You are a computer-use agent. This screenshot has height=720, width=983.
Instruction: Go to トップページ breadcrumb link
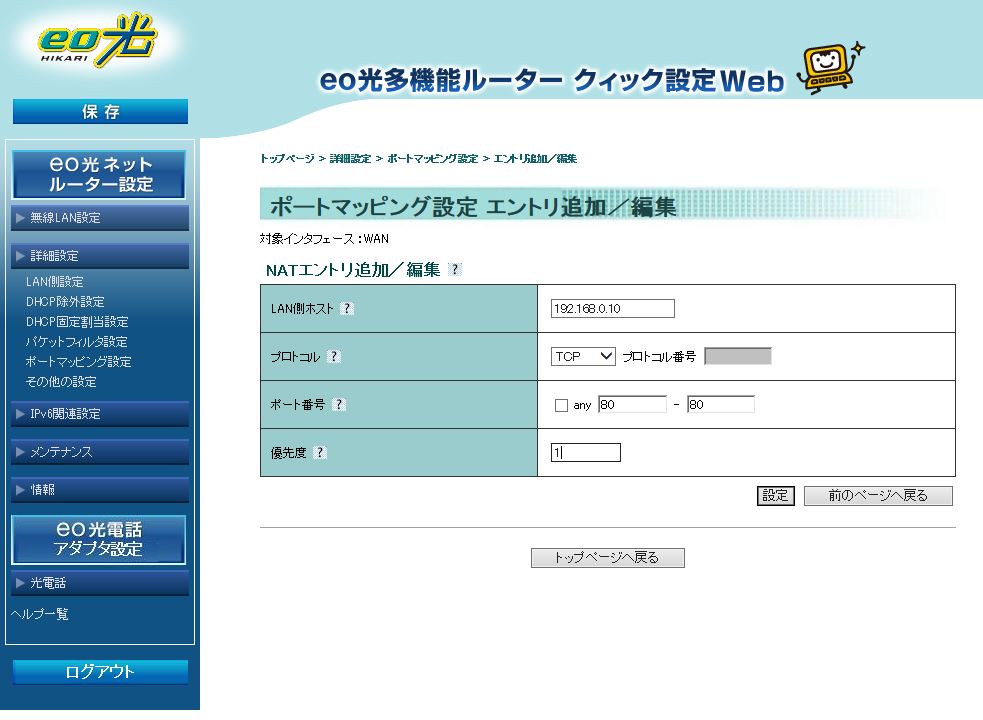point(287,159)
